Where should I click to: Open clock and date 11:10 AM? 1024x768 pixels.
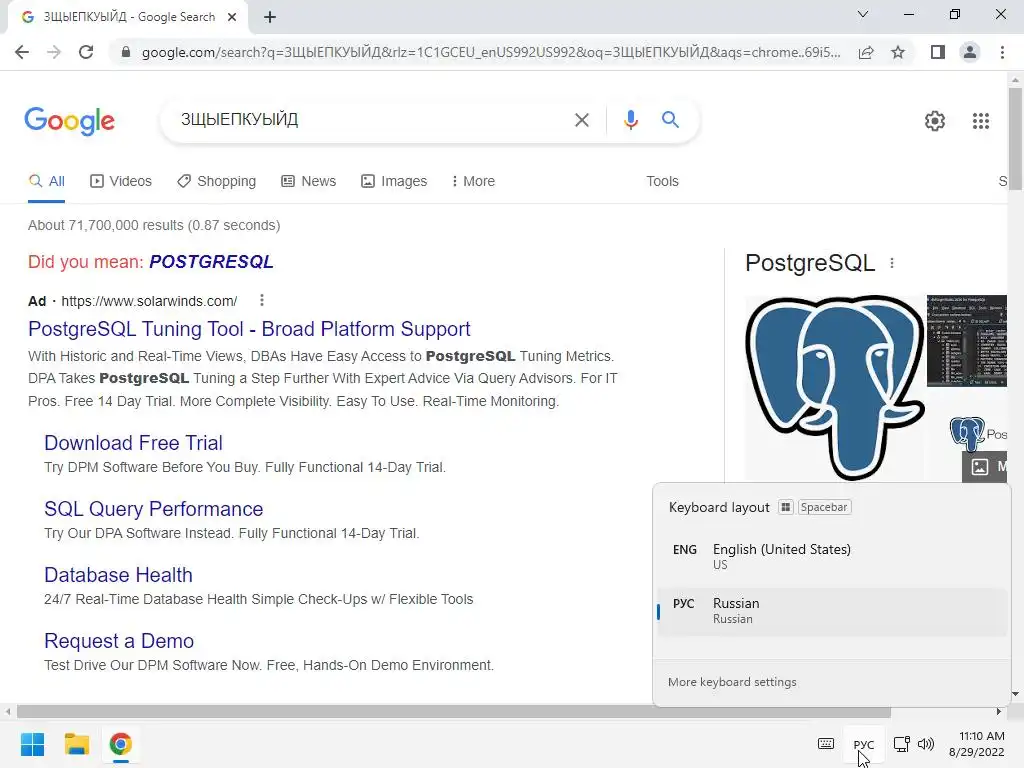pos(976,744)
